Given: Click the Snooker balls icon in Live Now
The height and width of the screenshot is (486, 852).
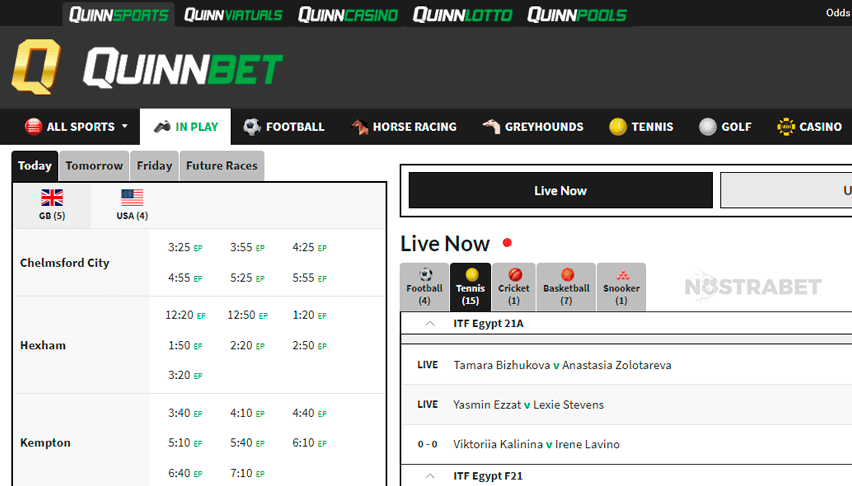Looking at the screenshot, I should [x=622, y=275].
